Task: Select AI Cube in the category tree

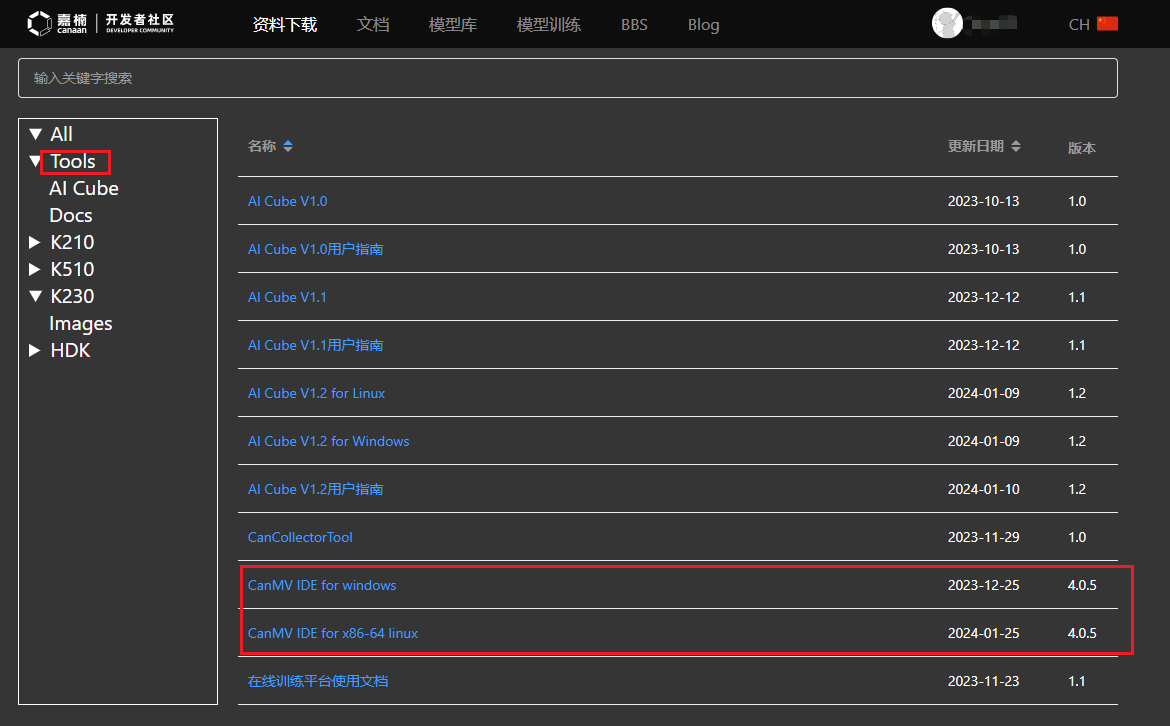Action: coord(84,188)
